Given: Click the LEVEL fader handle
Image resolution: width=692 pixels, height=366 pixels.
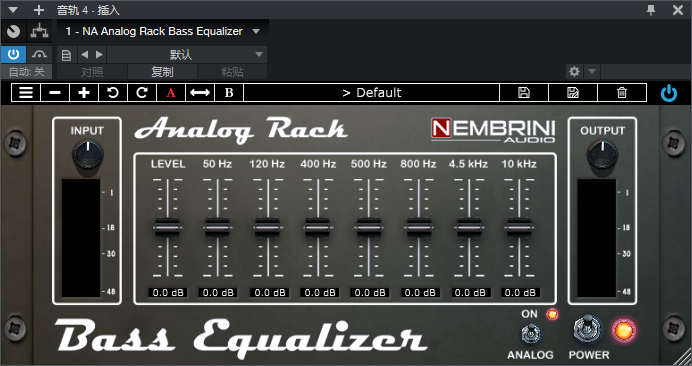Looking at the screenshot, I should coord(167,227).
